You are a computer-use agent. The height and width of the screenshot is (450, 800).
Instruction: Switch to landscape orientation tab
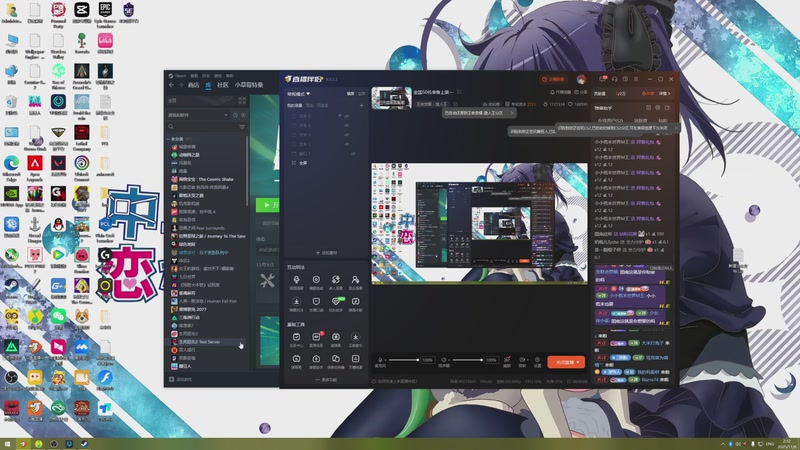tap(351, 94)
